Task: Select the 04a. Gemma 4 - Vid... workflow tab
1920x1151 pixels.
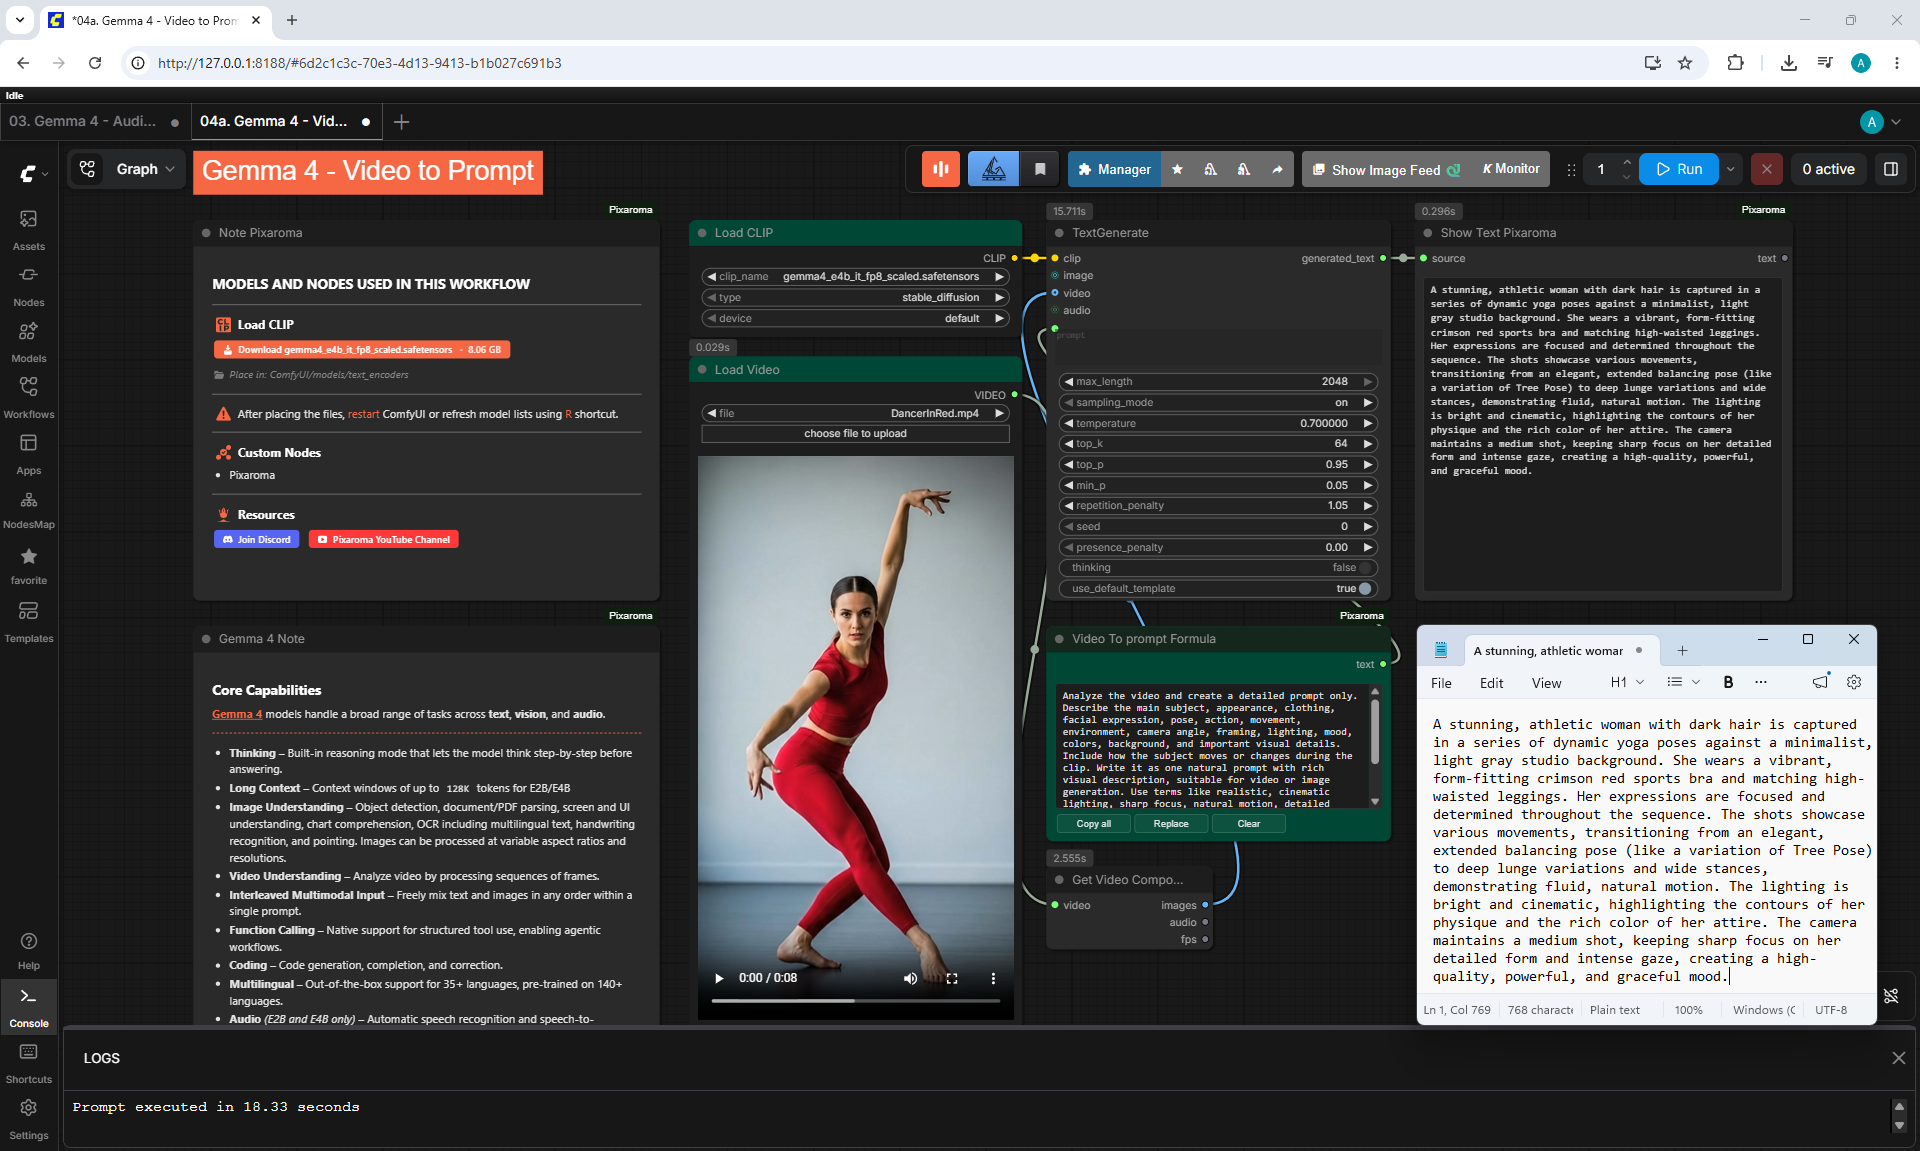Action: pyautogui.click(x=285, y=122)
